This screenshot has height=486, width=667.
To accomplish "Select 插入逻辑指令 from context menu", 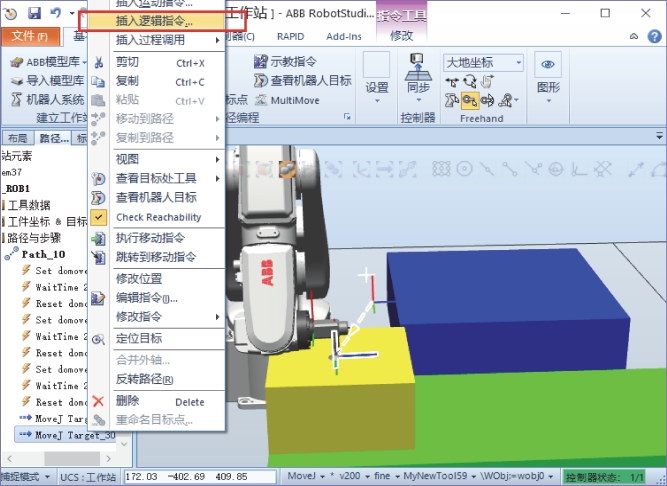I will (154, 21).
